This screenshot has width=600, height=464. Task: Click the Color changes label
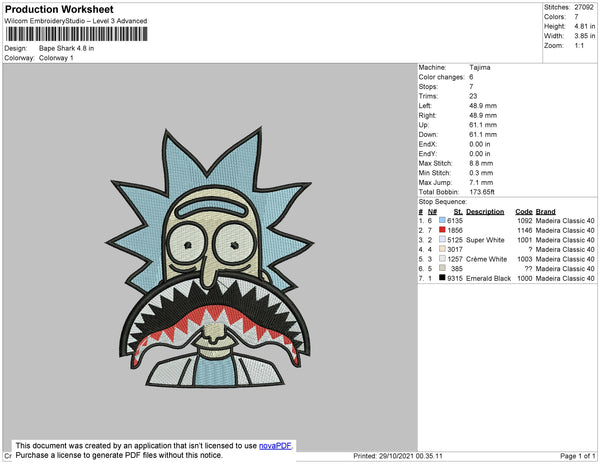[441, 77]
